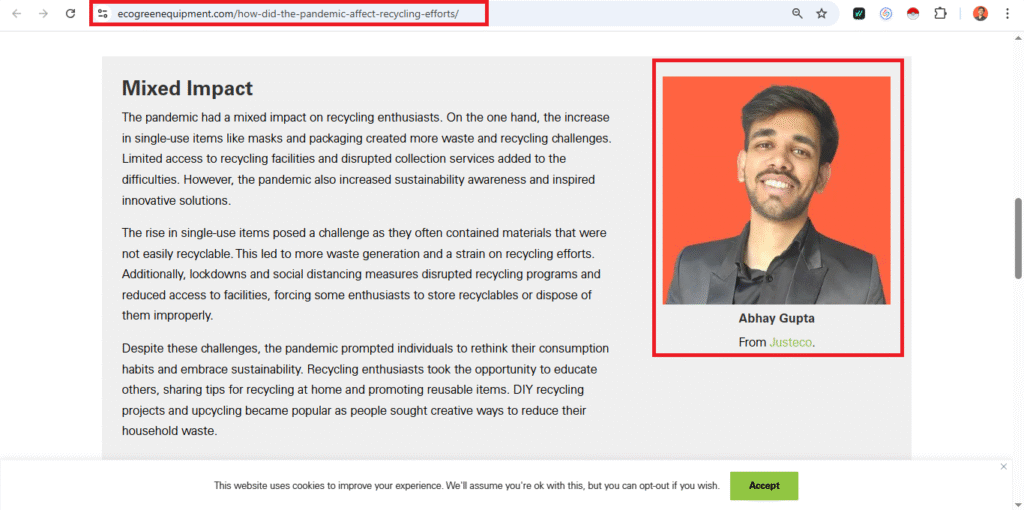Click the red and white ball extension icon
This screenshot has height=510, width=1024.
[913, 14]
